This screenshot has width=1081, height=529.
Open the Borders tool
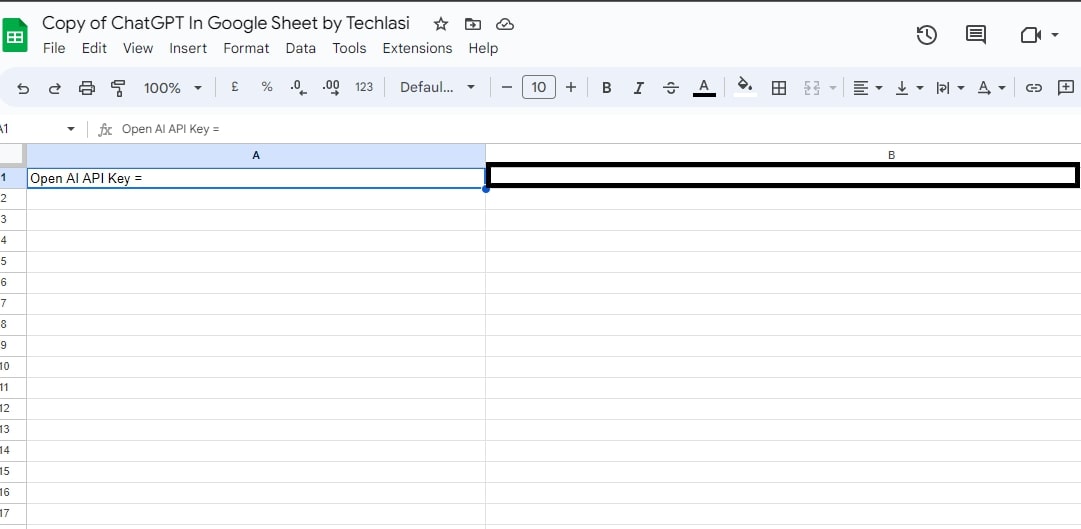coord(779,88)
